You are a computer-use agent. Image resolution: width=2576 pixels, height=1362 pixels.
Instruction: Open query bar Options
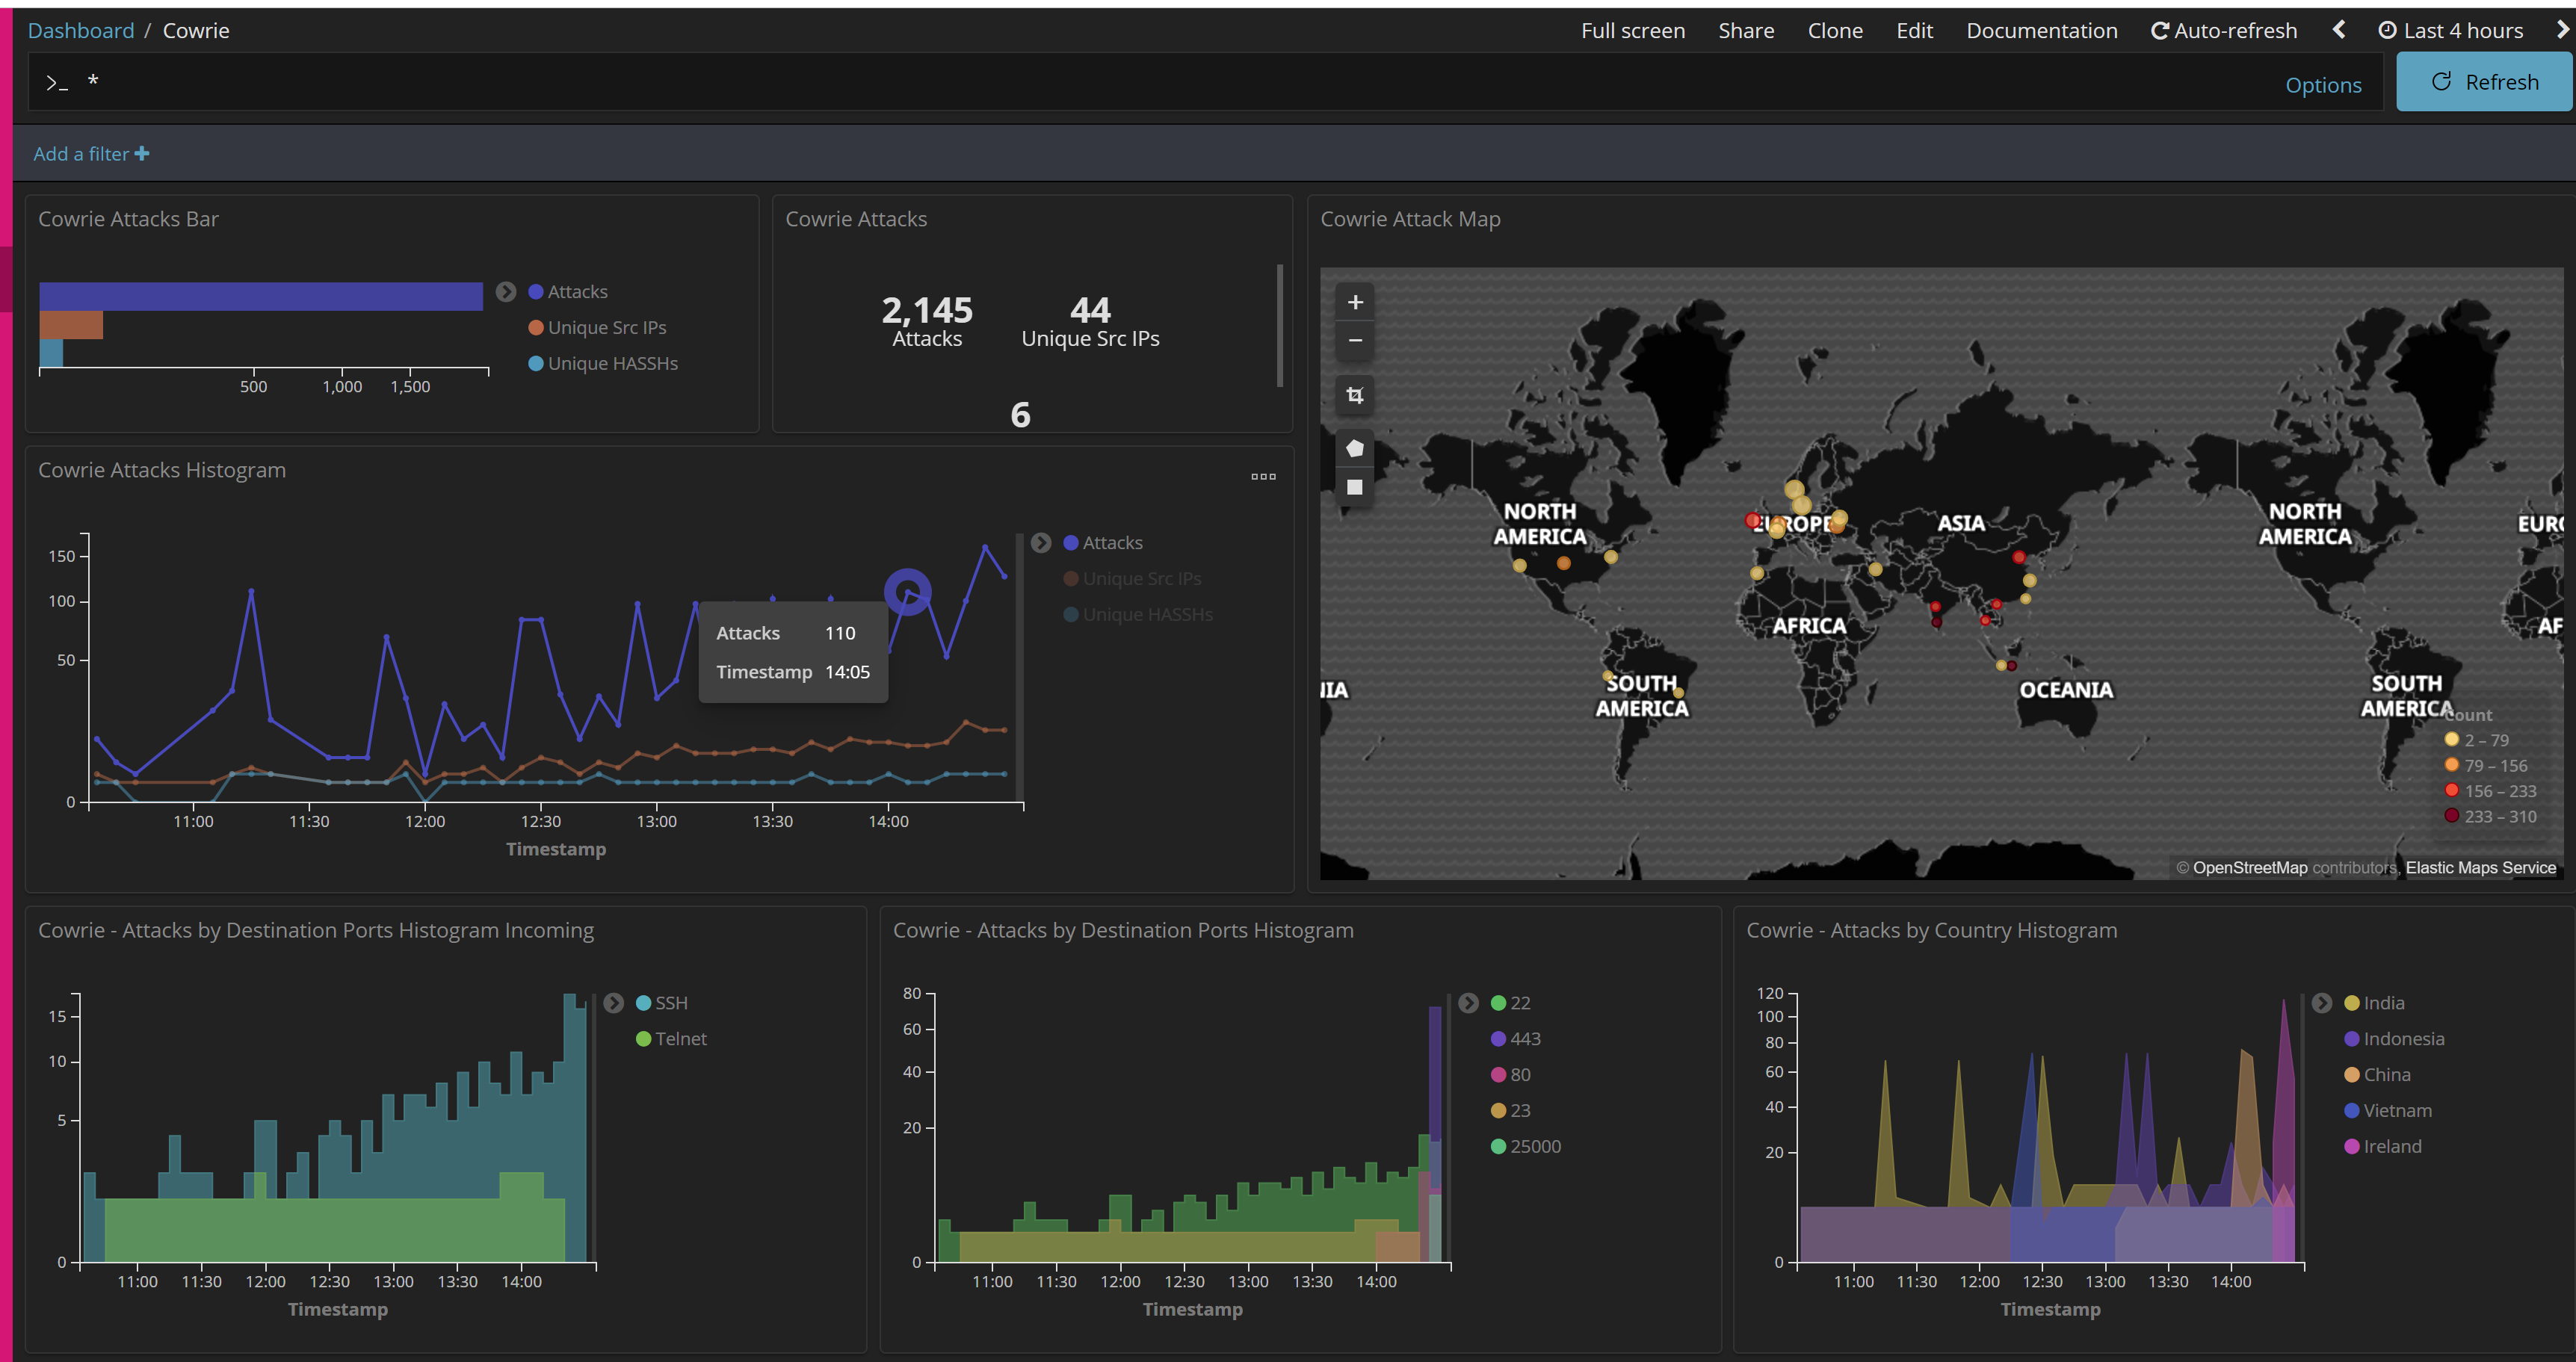click(x=2323, y=85)
